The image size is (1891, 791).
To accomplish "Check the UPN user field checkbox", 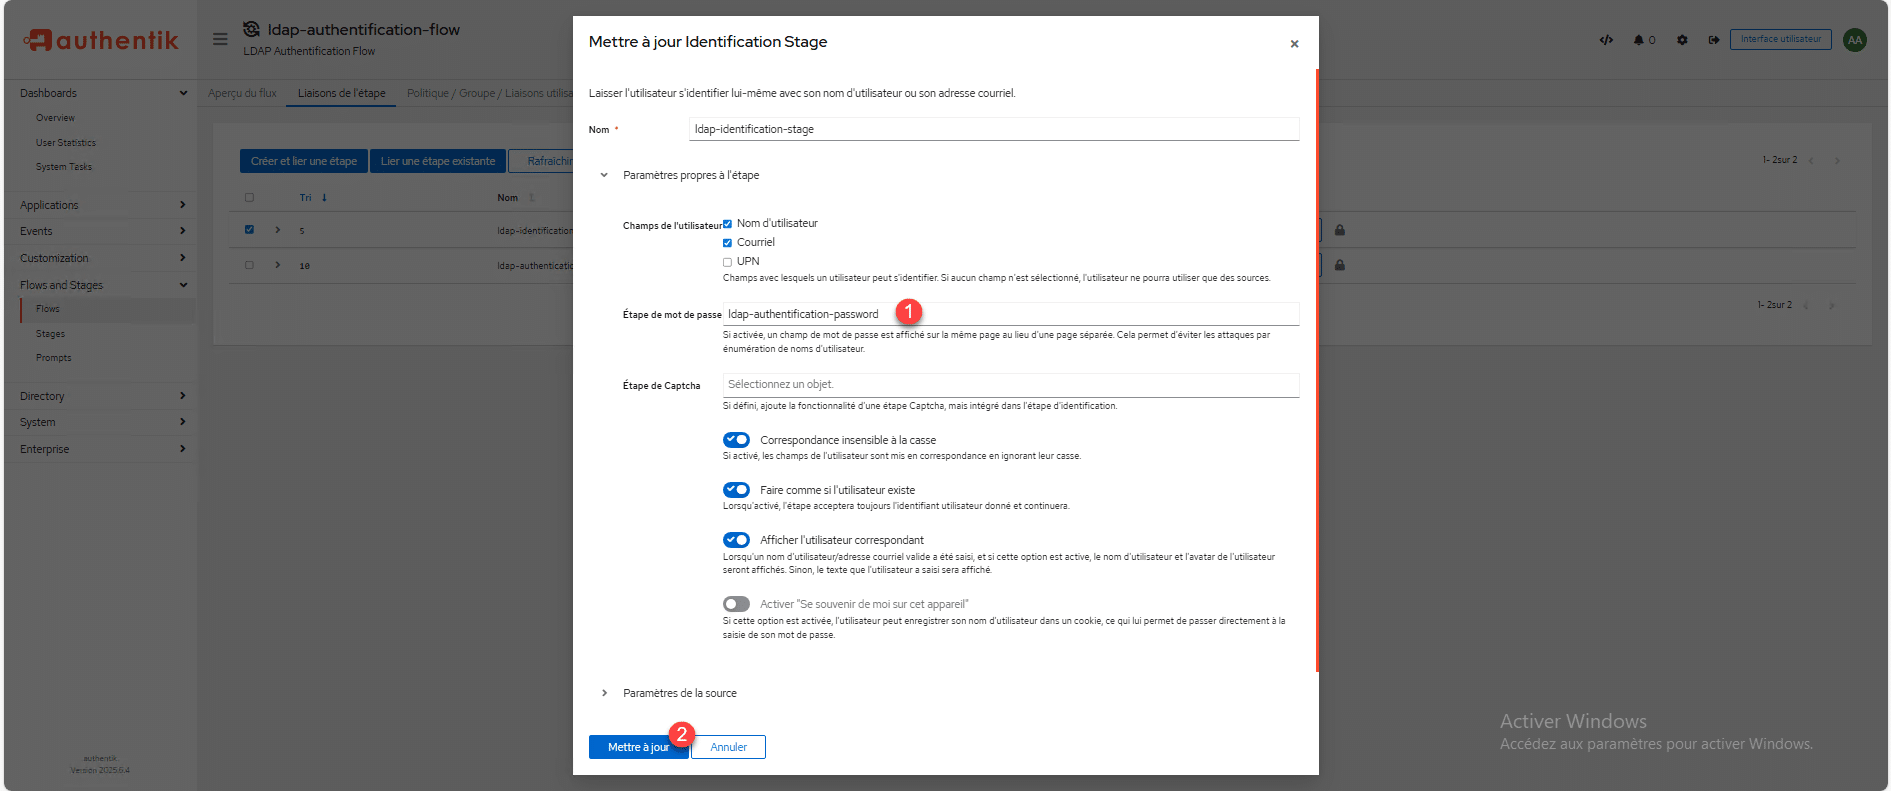I will point(728,262).
